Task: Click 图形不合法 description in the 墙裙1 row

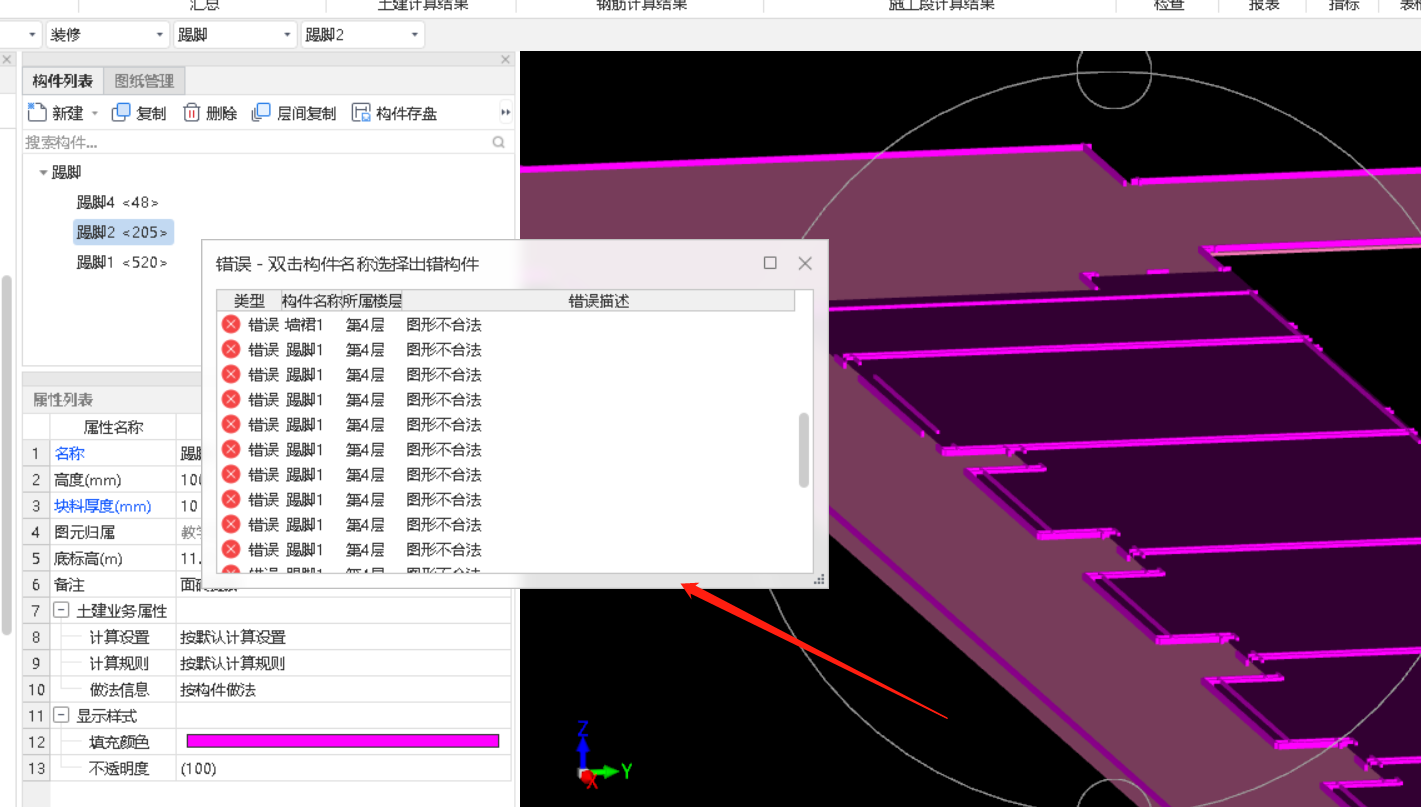Action: click(444, 325)
